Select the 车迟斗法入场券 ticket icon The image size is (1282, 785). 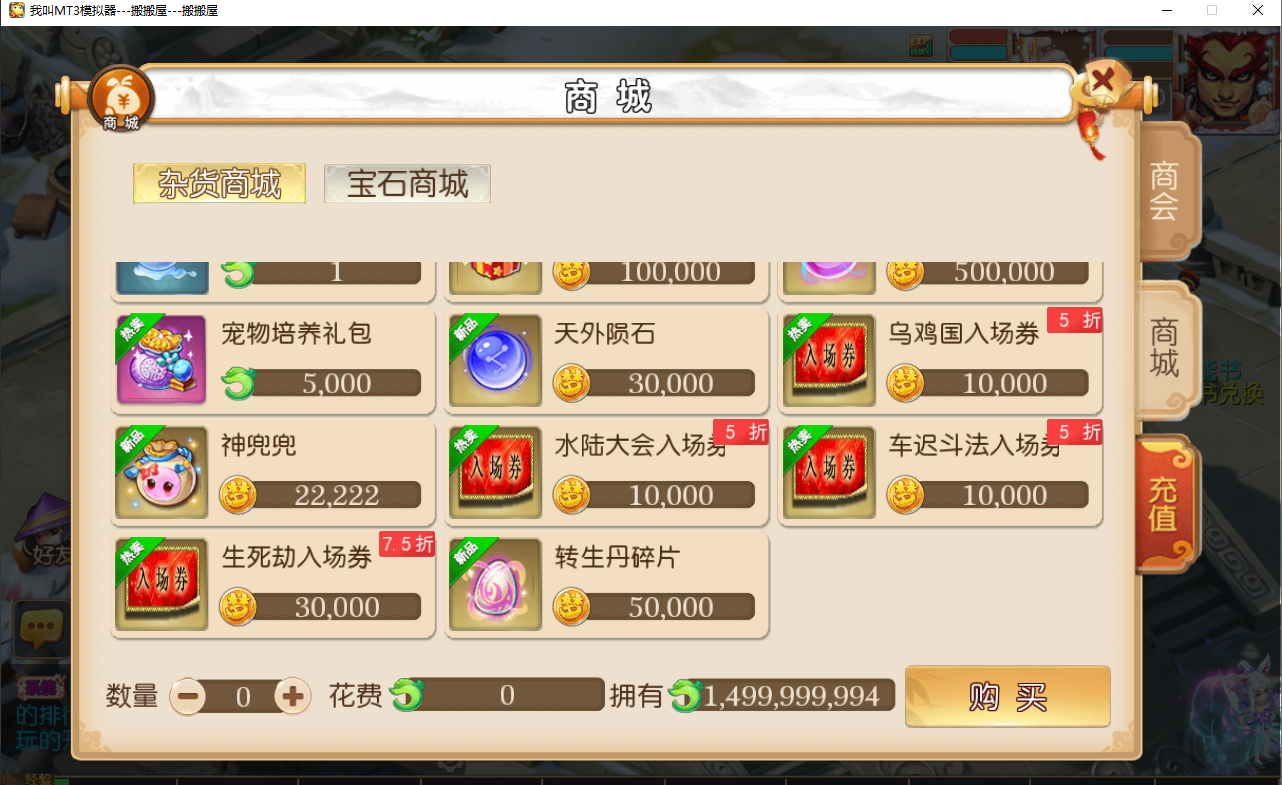(830, 472)
